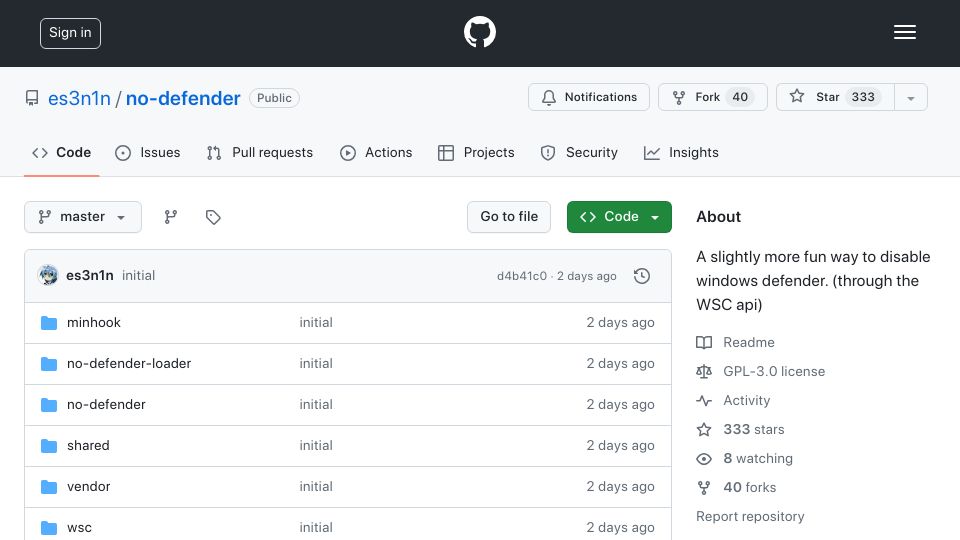Open the Actions tab
This screenshot has width=960, height=540.
[376, 152]
